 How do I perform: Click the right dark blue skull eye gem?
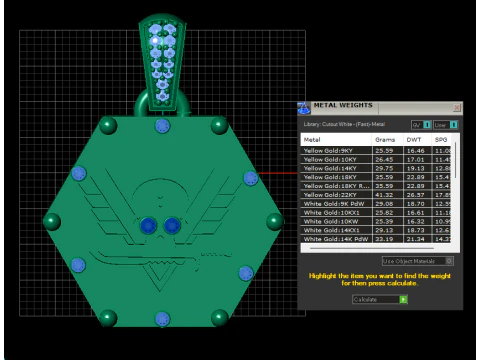point(172,225)
